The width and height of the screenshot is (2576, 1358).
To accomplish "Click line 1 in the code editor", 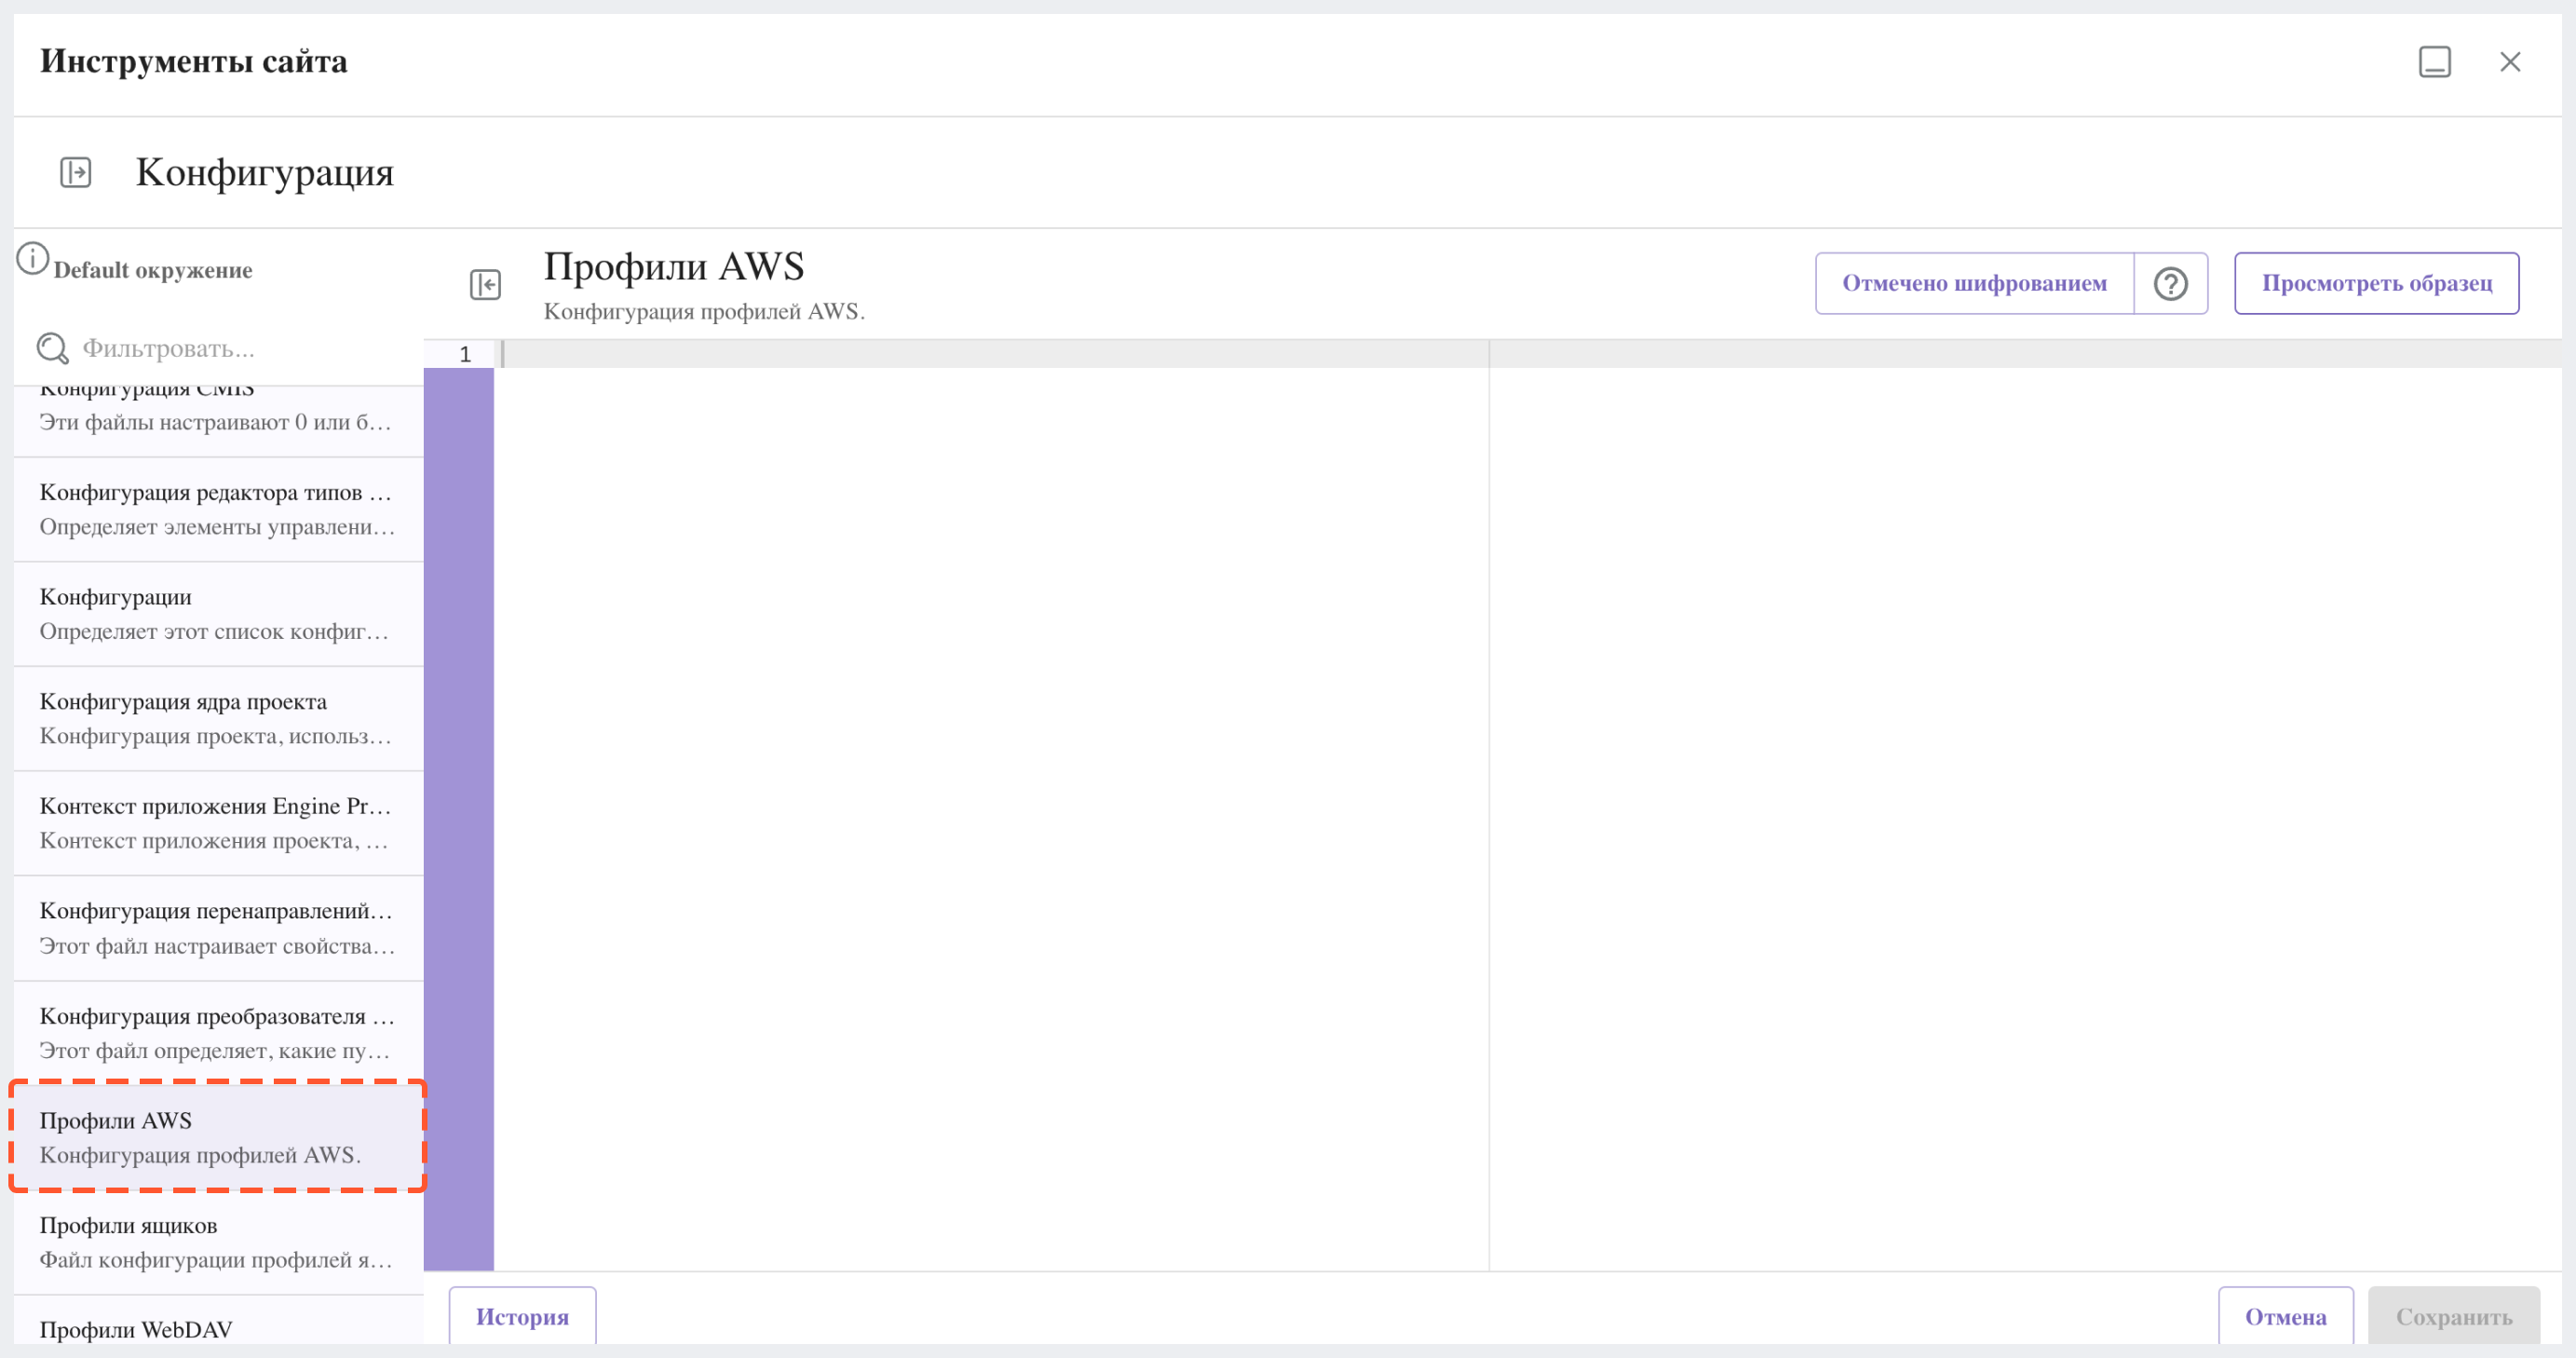I will 1530,354.
